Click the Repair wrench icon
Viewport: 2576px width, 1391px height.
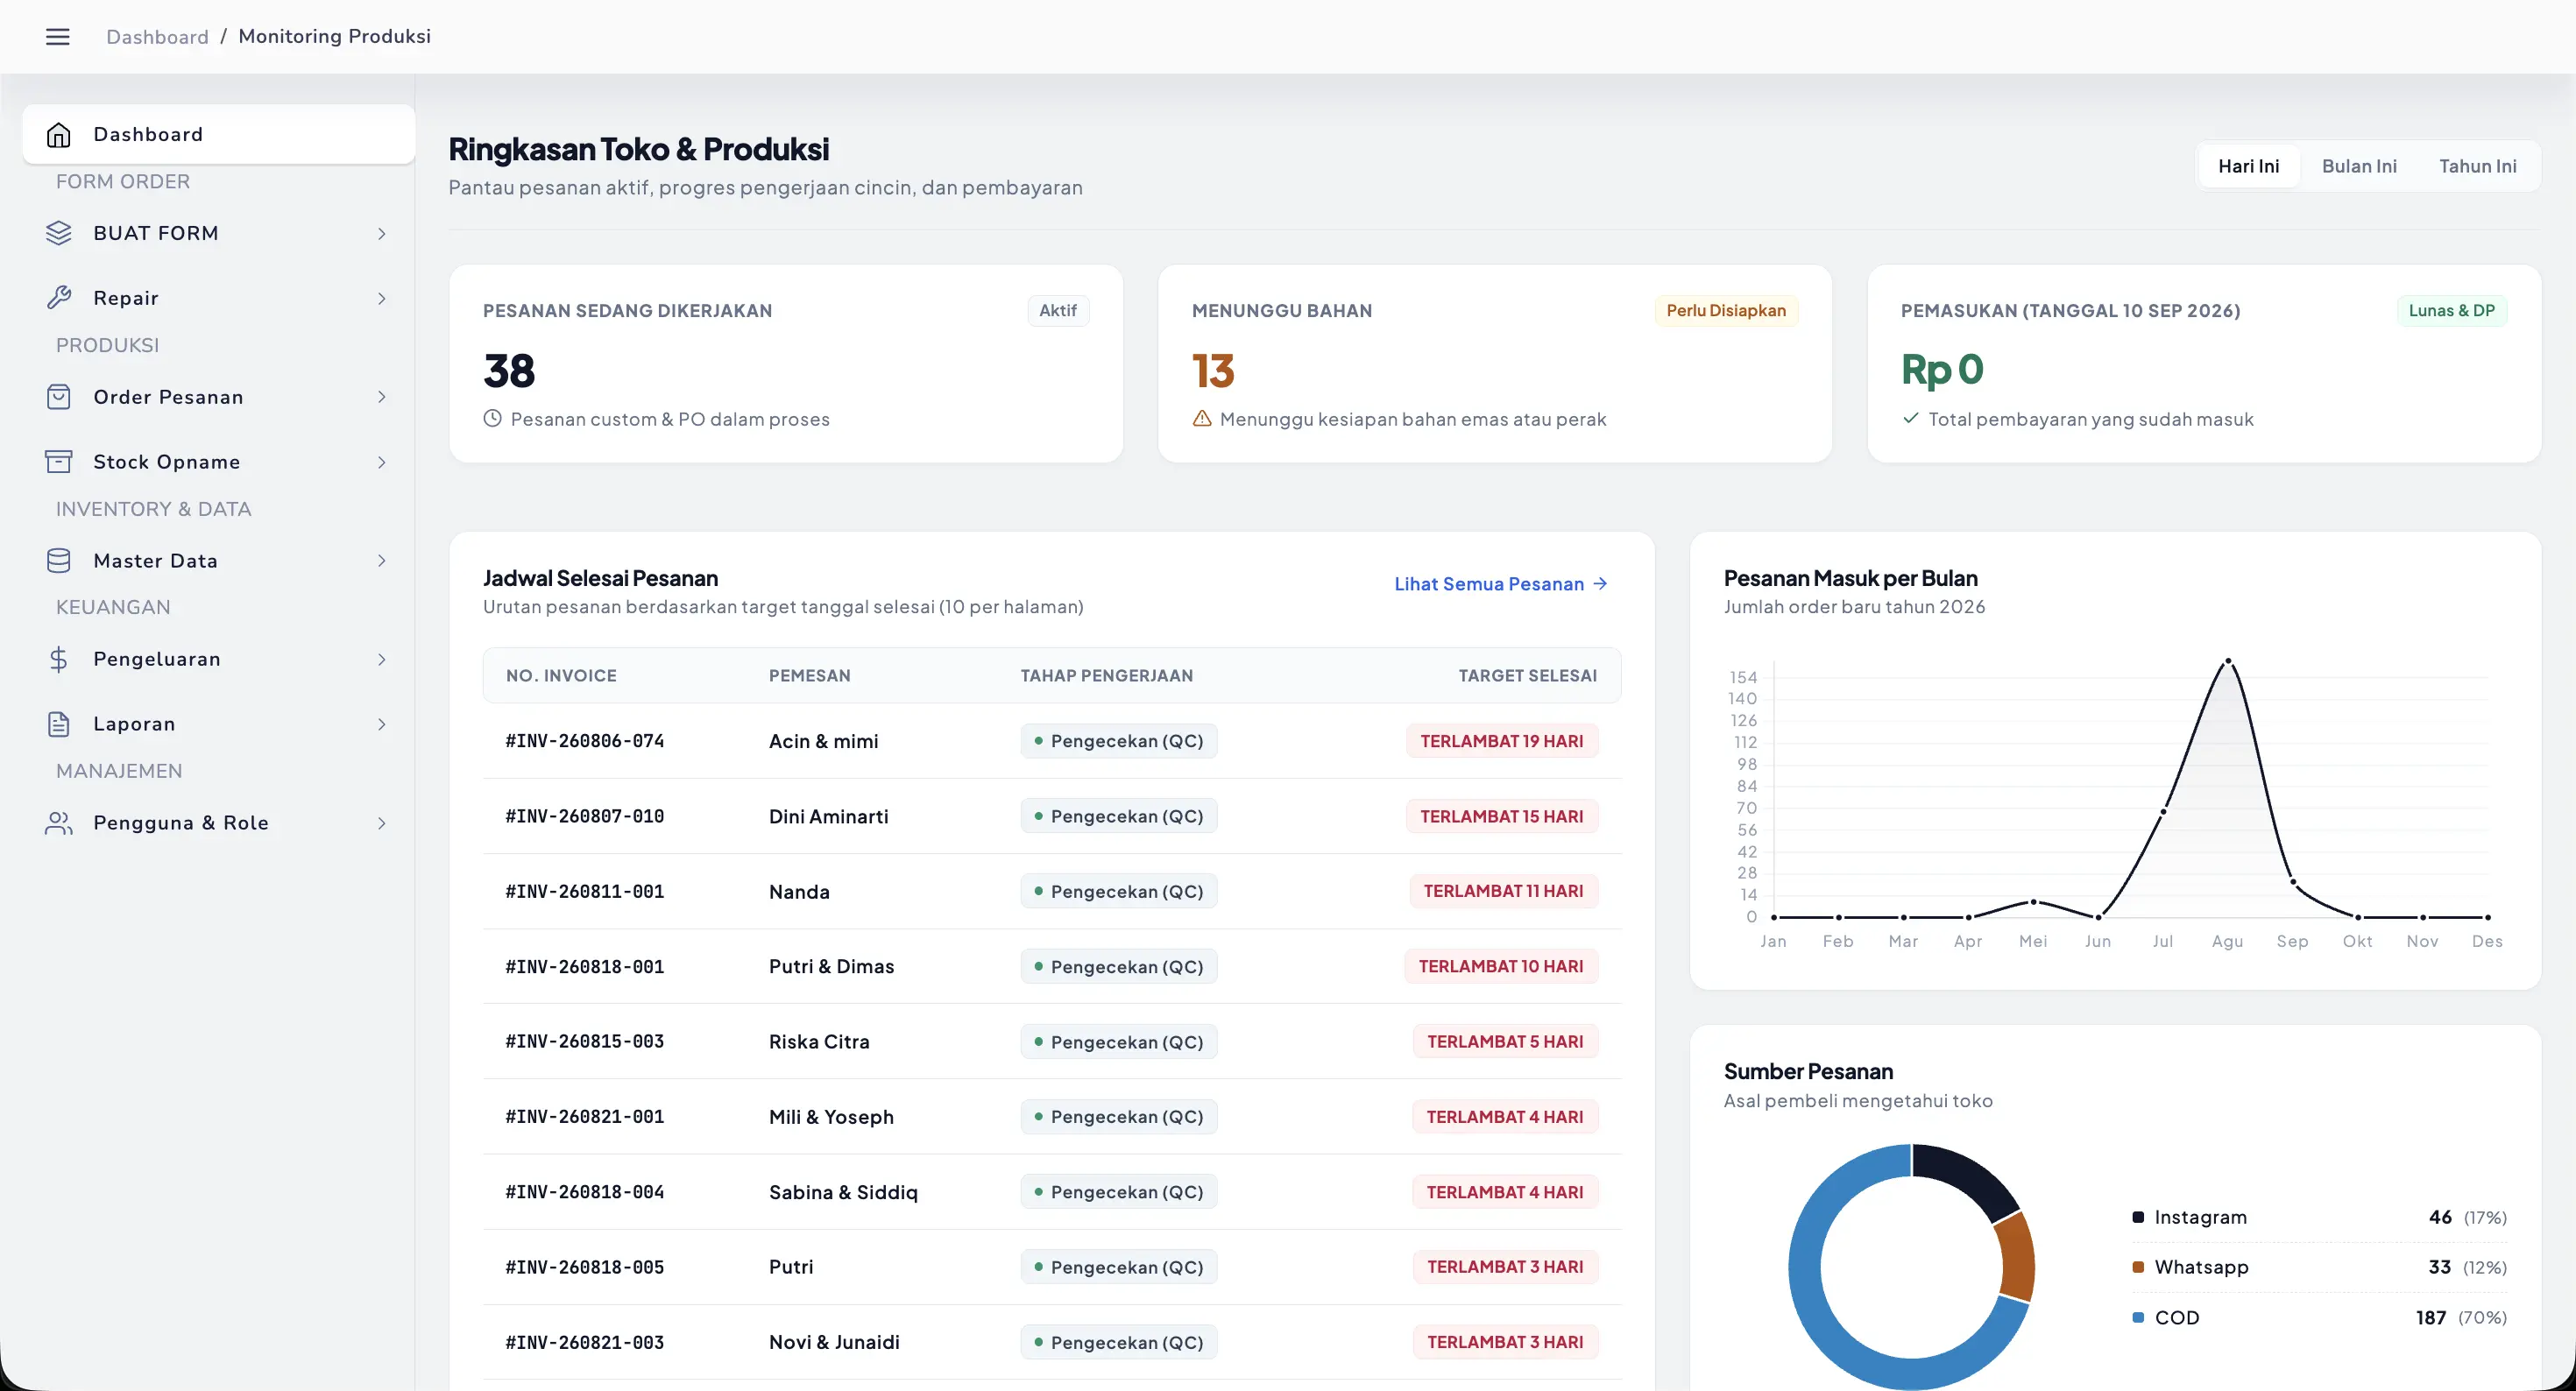(x=59, y=298)
